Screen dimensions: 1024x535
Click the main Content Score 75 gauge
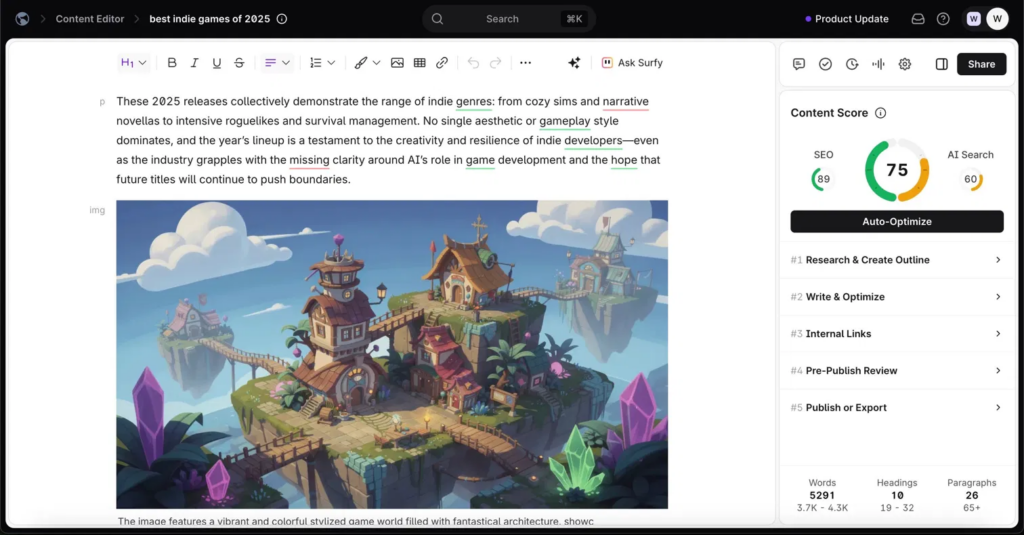click(897, 170)
